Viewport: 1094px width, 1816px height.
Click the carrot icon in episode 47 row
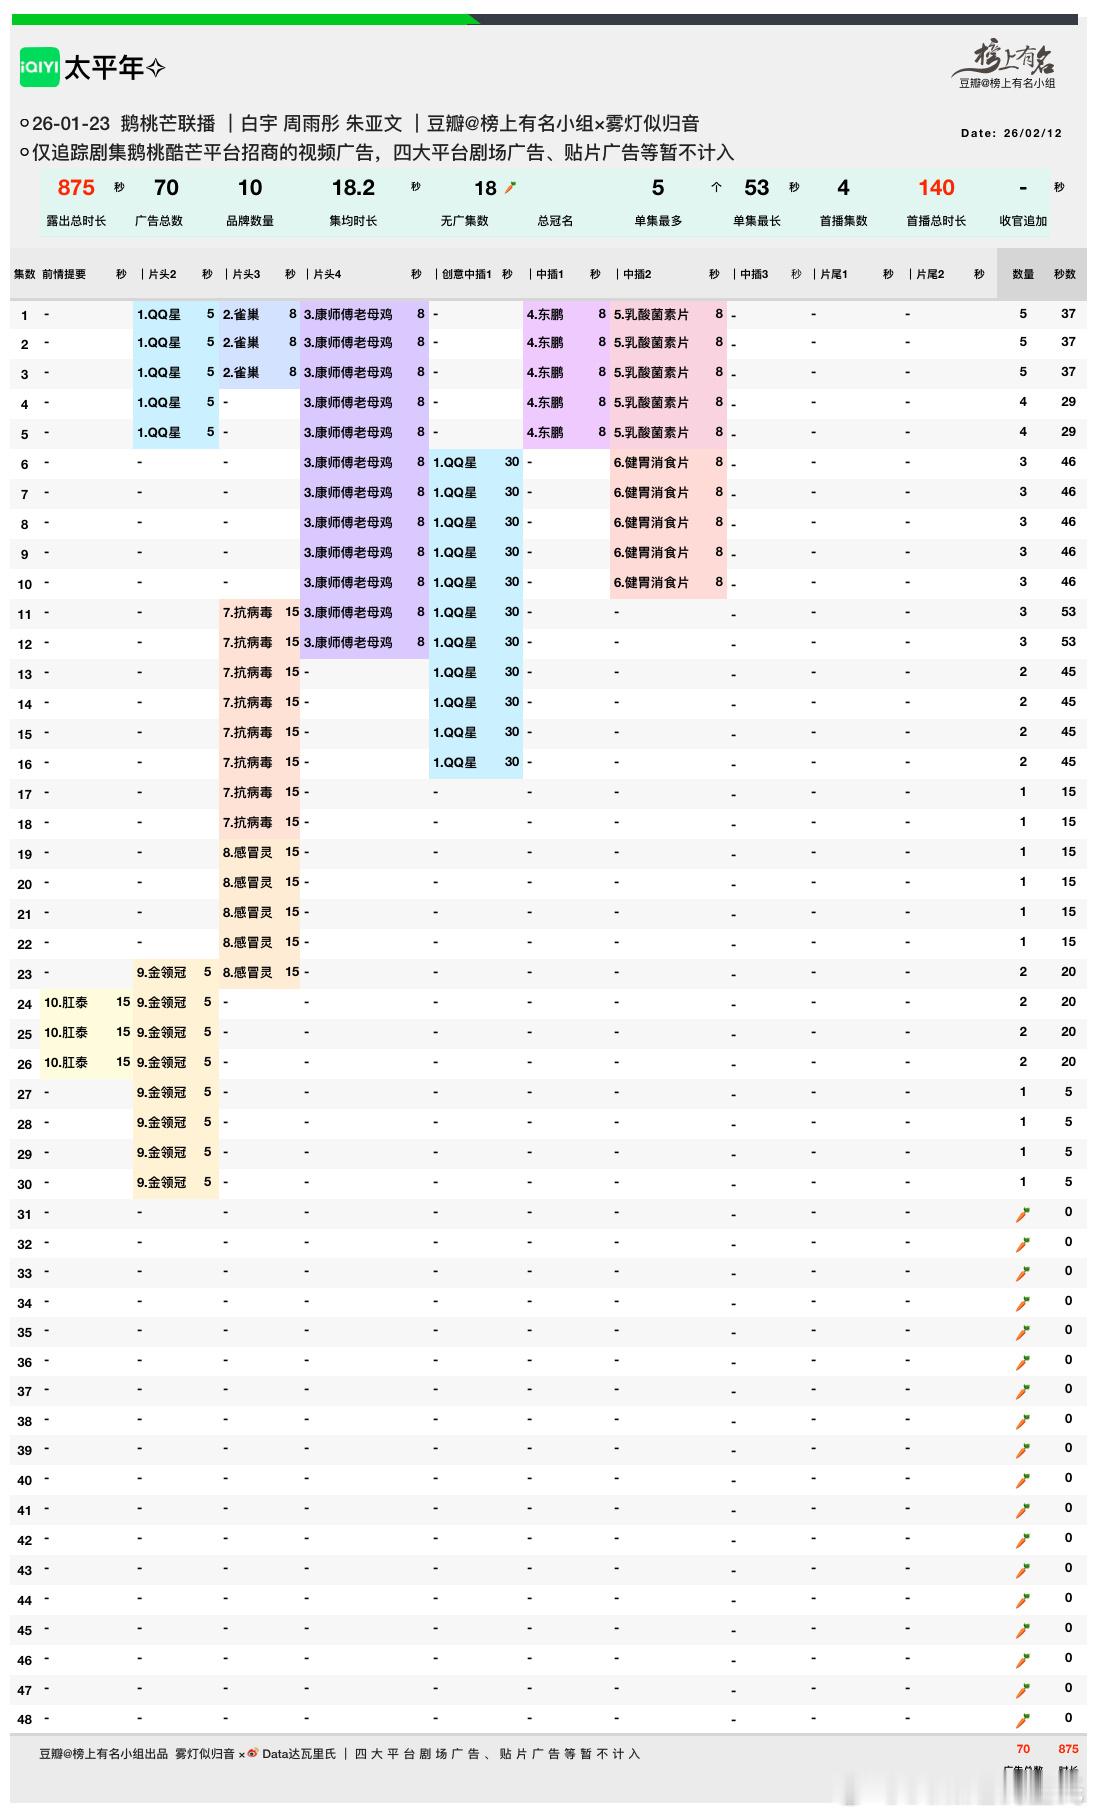1023,1690
